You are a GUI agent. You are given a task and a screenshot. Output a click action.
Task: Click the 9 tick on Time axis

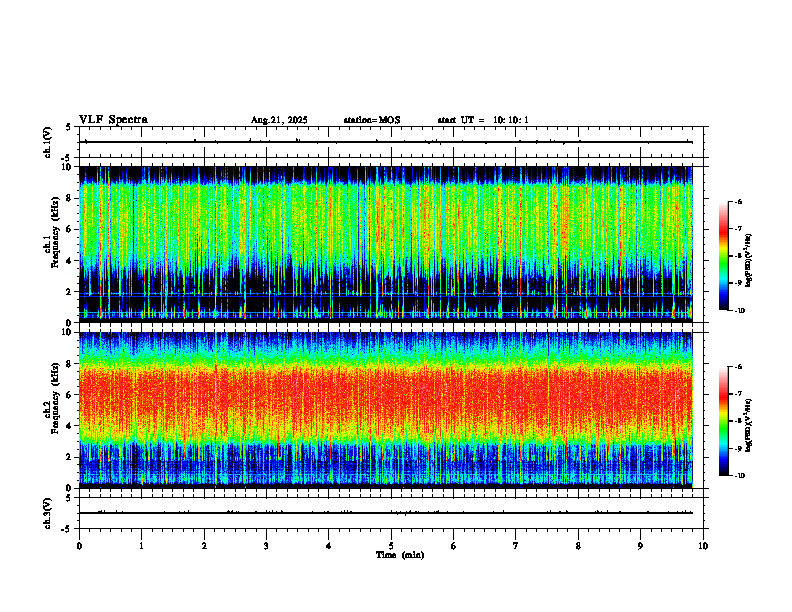640,546
